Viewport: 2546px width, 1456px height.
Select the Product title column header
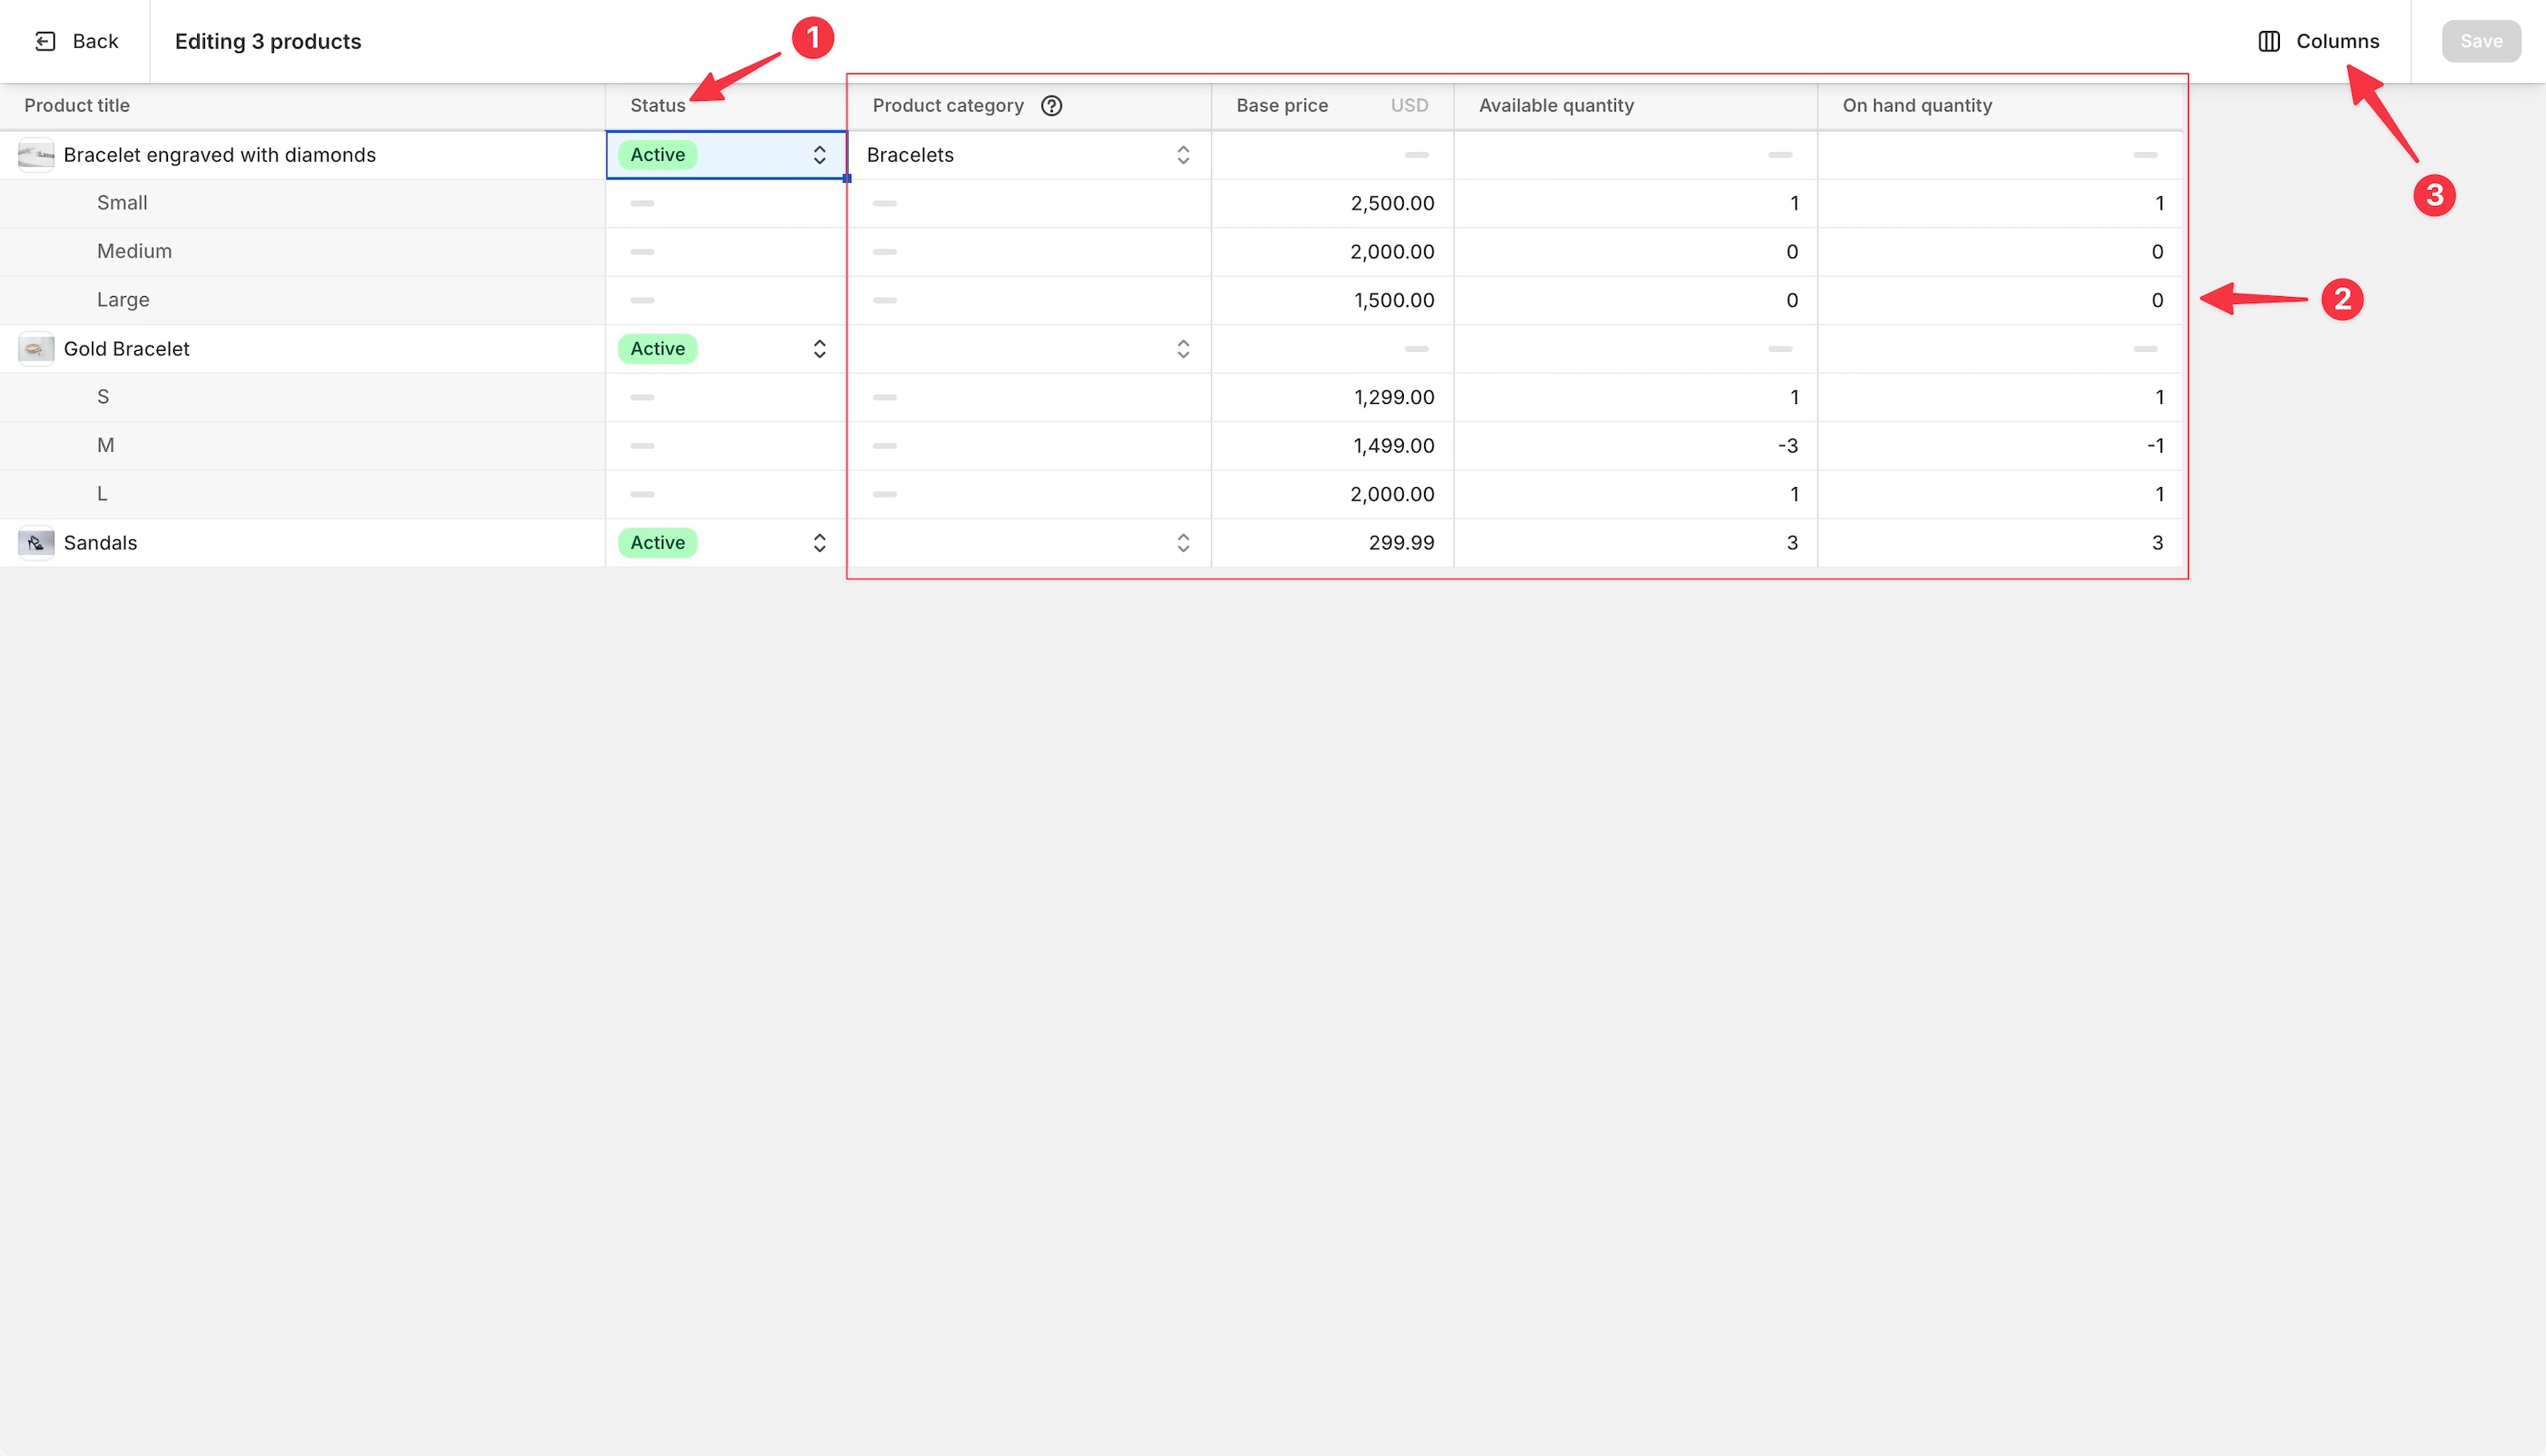coord(302,106)
